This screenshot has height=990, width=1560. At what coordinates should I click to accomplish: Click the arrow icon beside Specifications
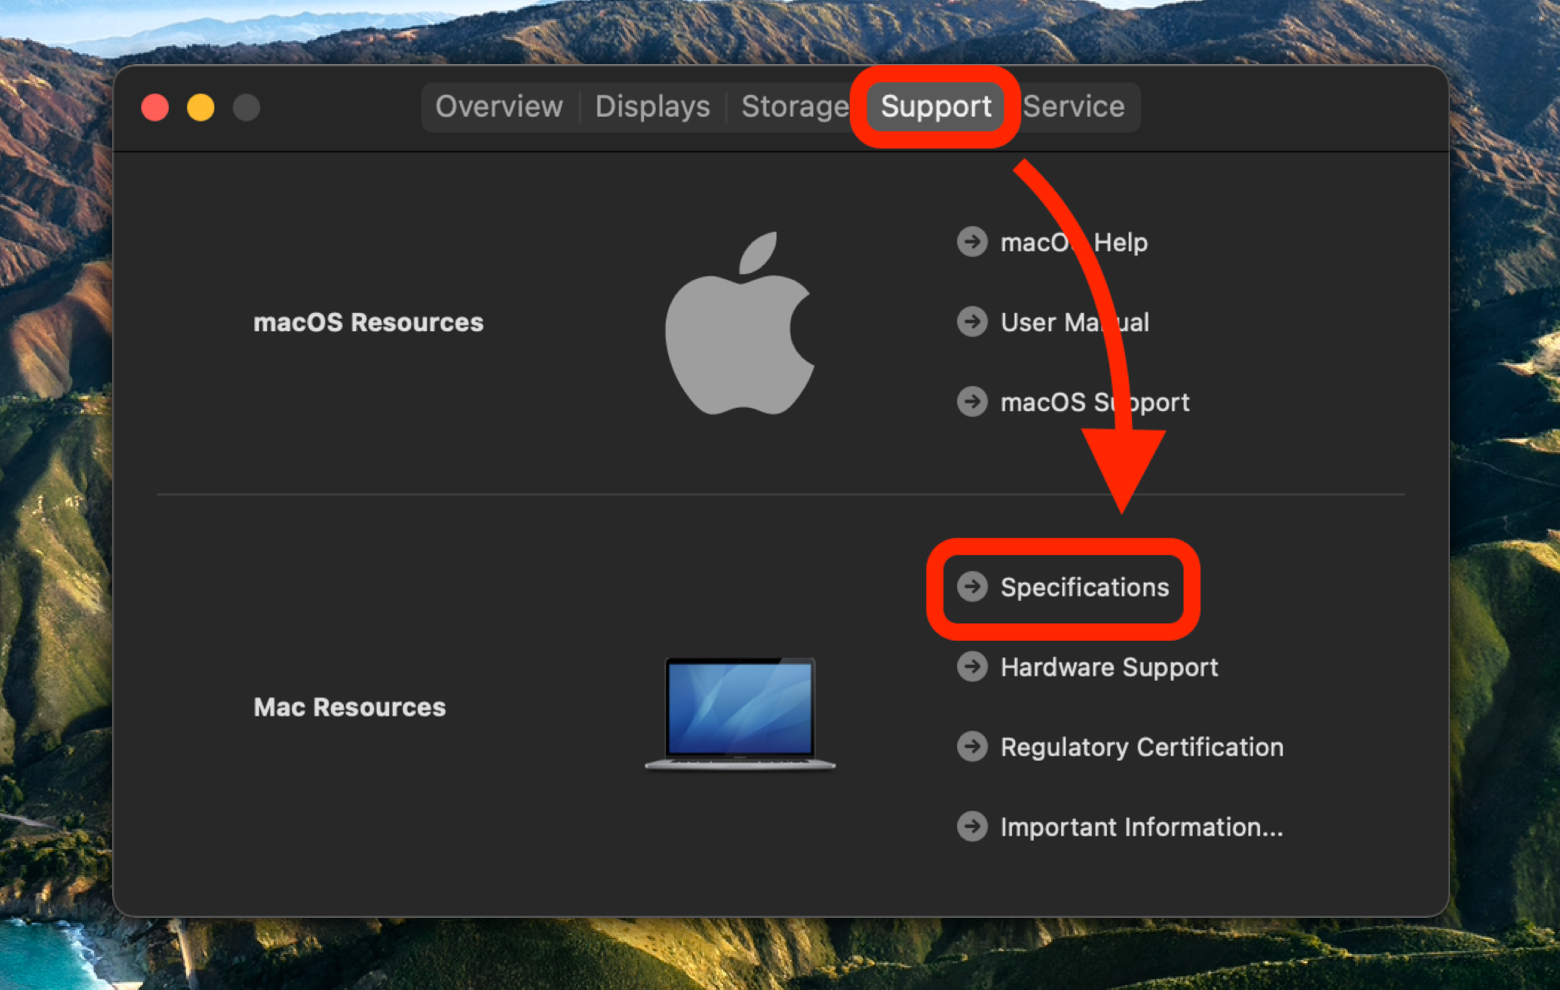point(971,588)
